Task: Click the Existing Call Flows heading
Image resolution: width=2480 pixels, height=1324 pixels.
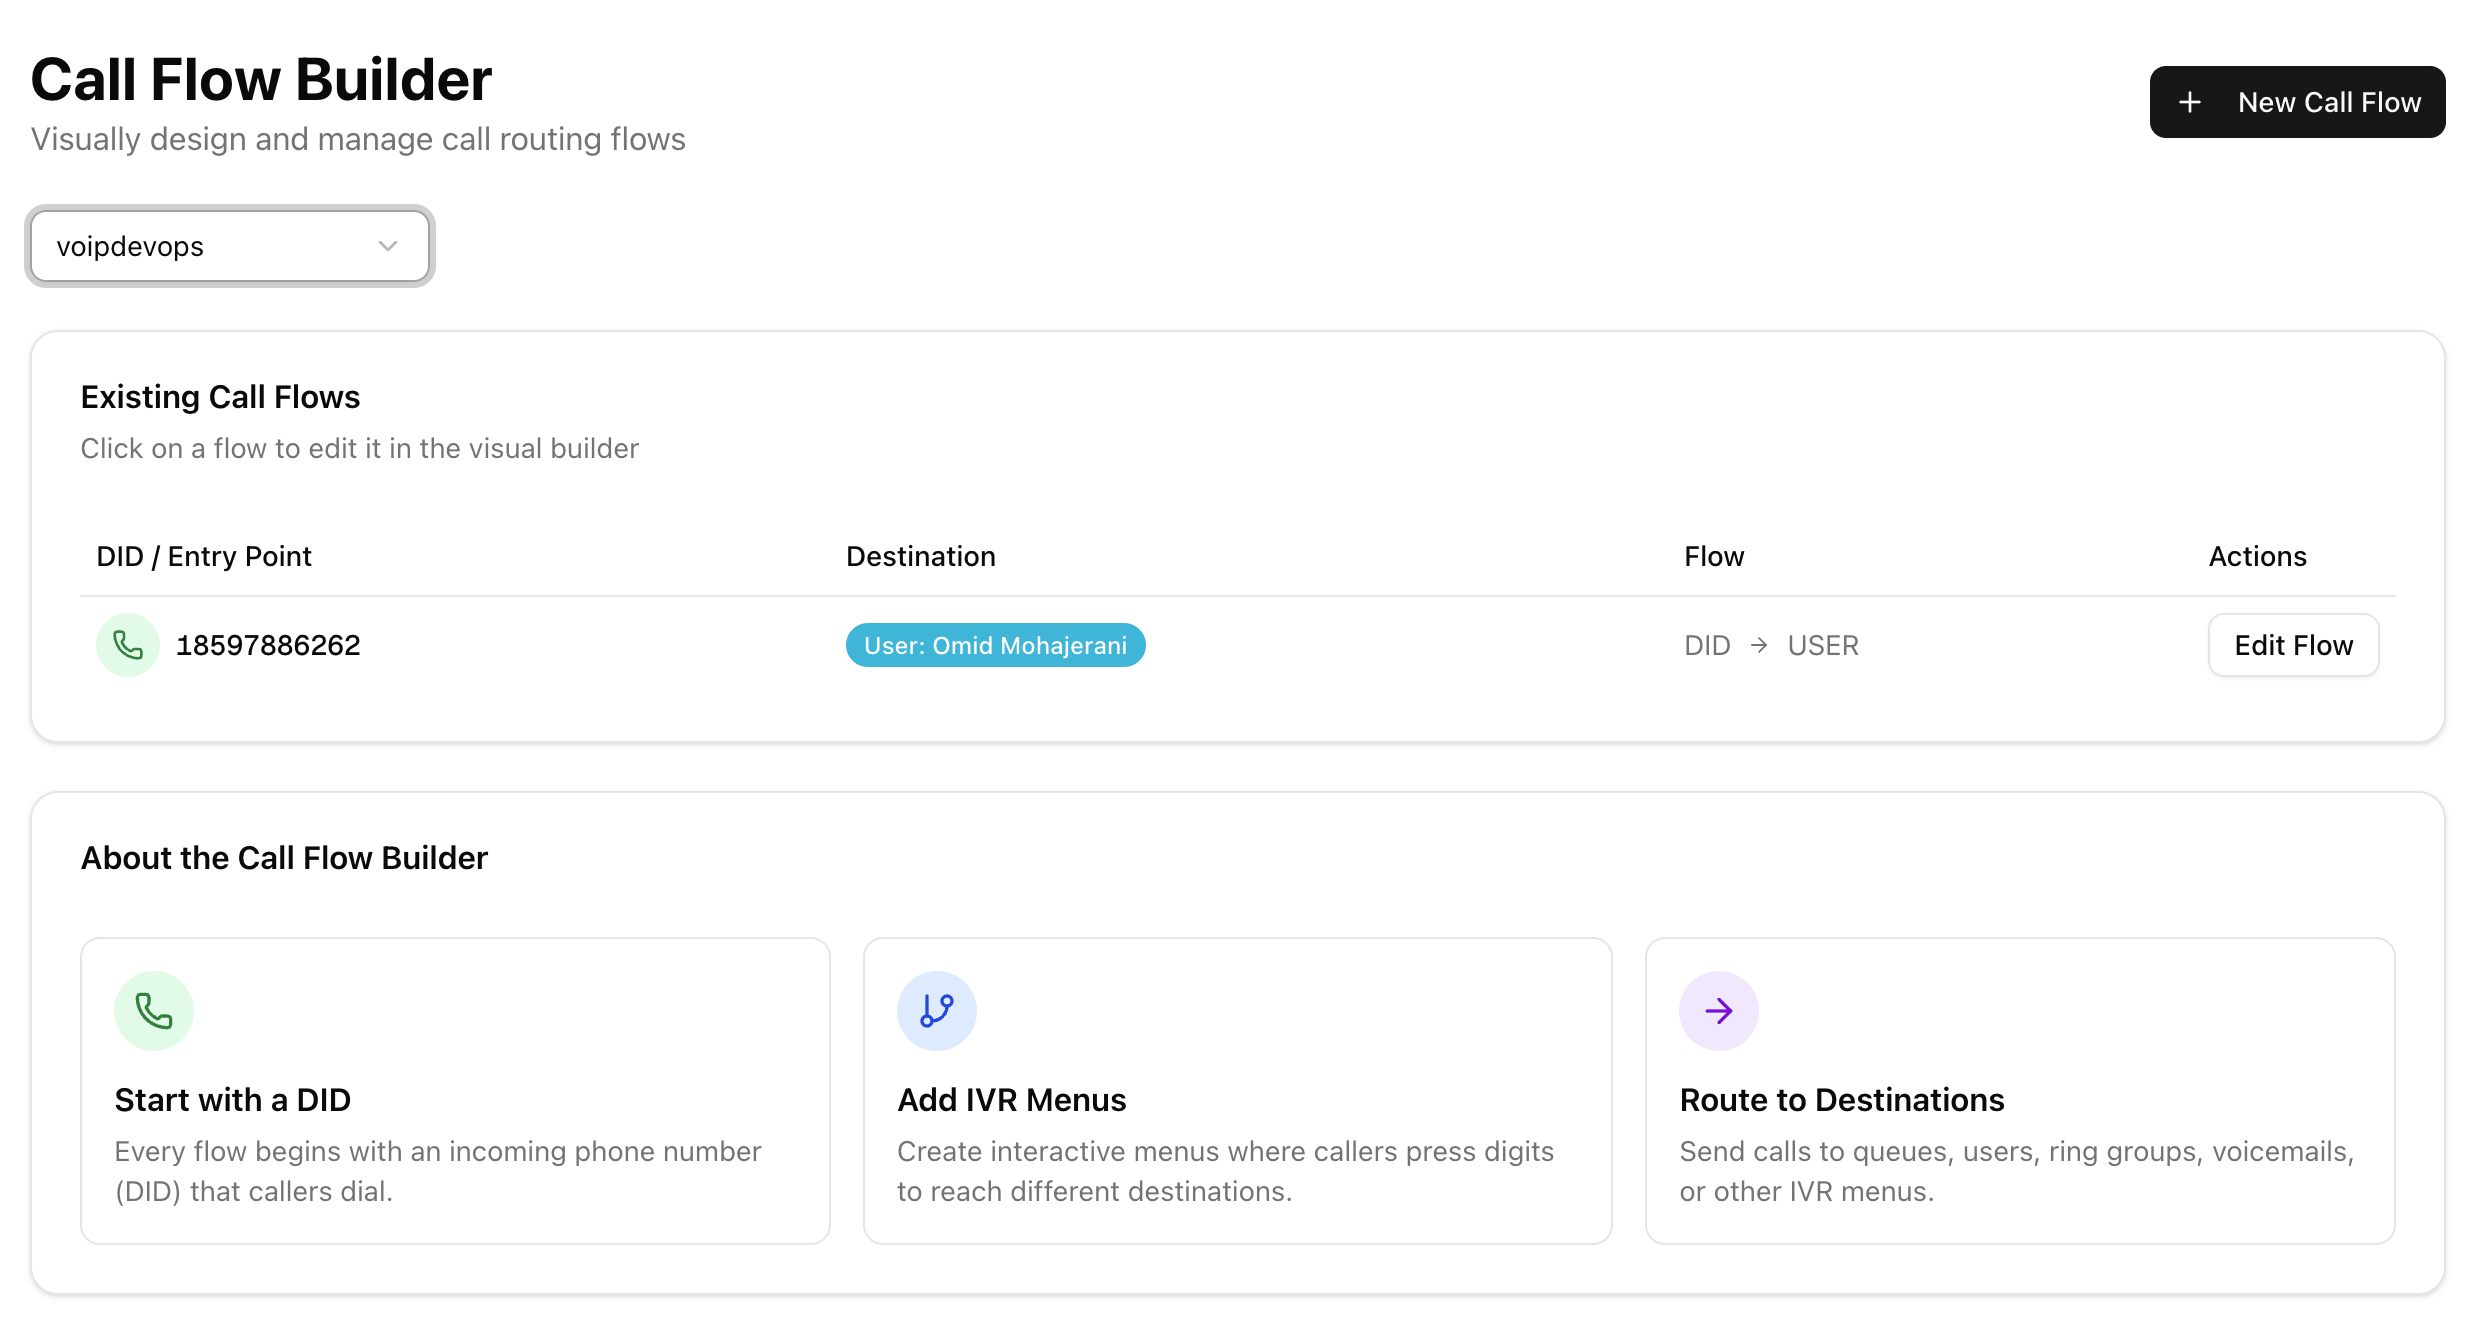Action: 220,396
